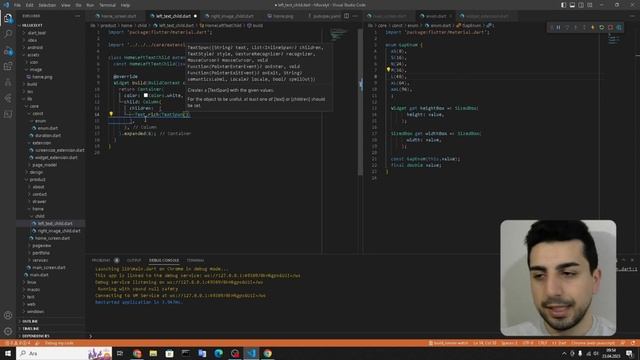Open the File menu
This screenshot has width=640, height=360.
(x=17, y=5)
